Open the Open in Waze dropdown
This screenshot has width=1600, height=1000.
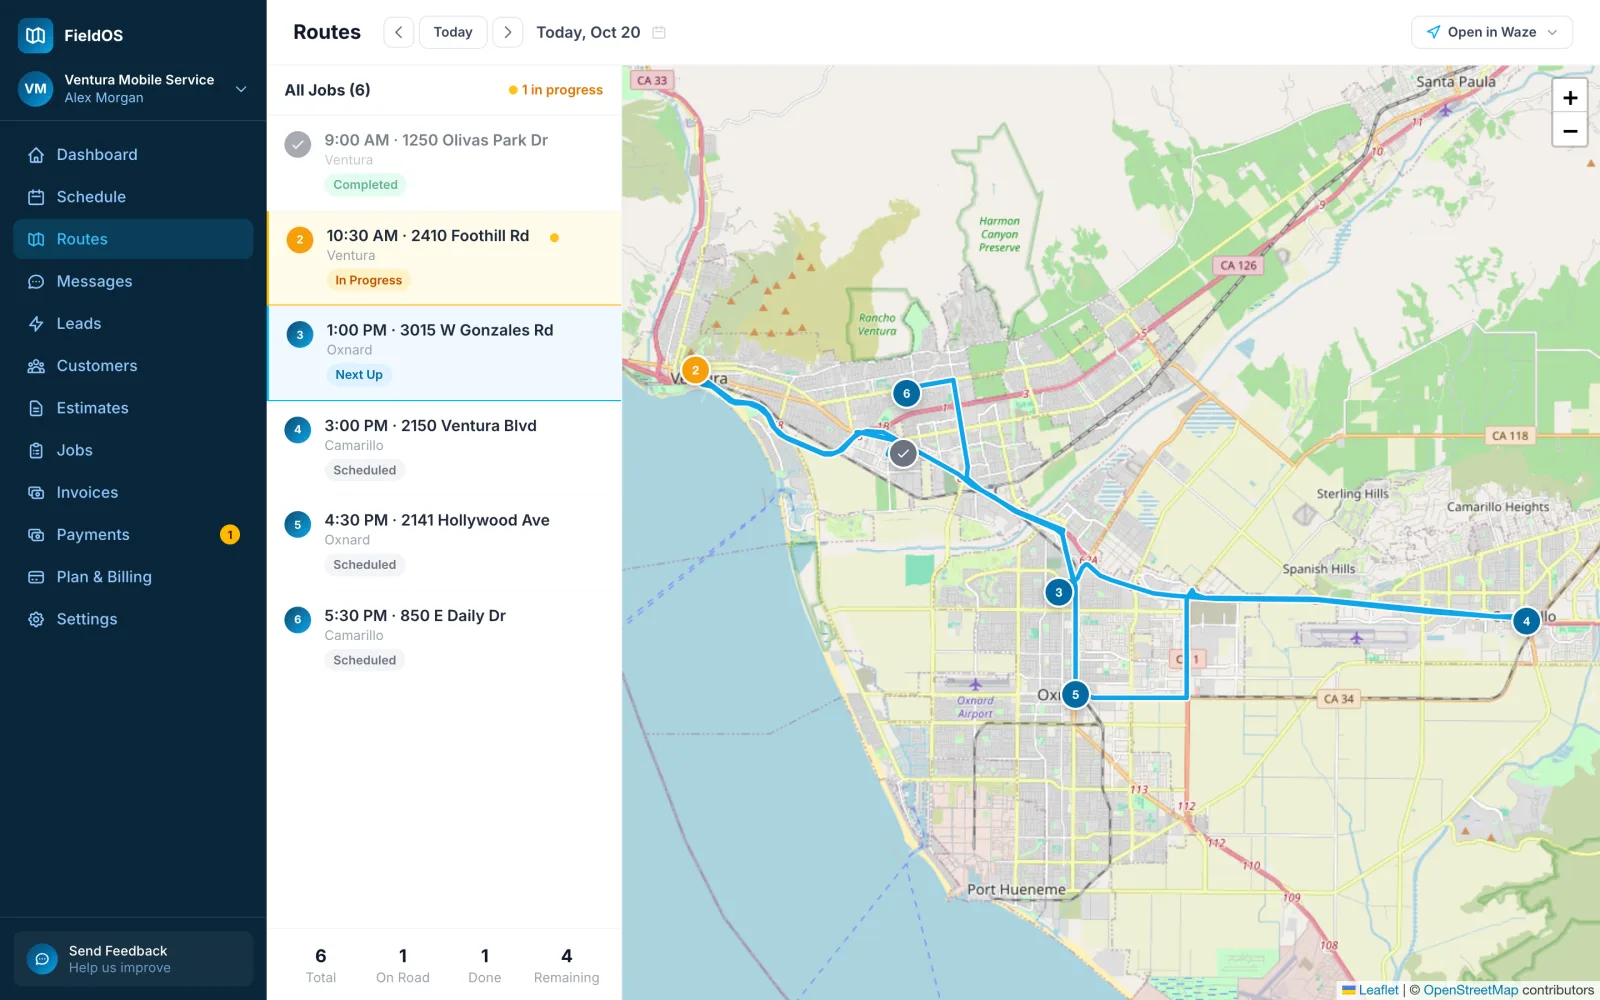[1491, 32]
